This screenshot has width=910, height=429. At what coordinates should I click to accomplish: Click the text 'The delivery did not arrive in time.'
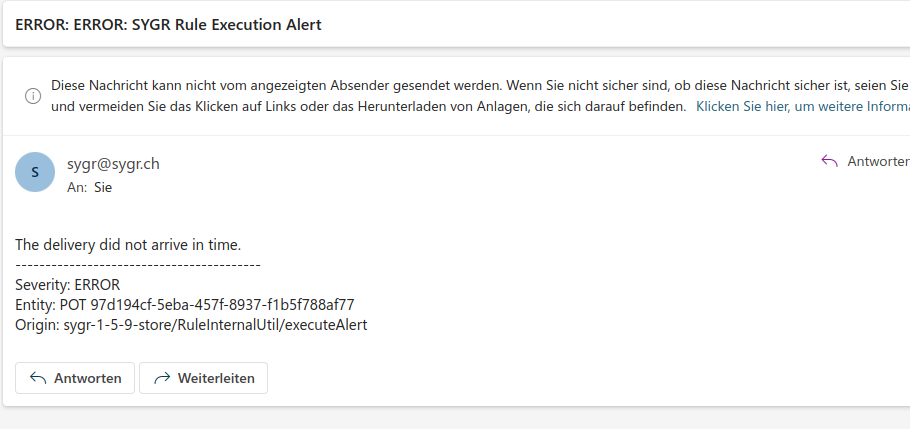[128, 245]
